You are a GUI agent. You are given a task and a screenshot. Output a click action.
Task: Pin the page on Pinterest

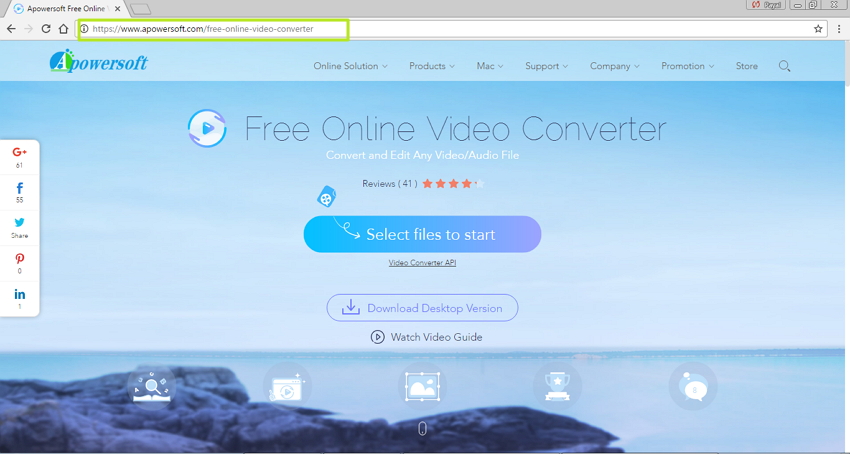[x=20, y=264]
